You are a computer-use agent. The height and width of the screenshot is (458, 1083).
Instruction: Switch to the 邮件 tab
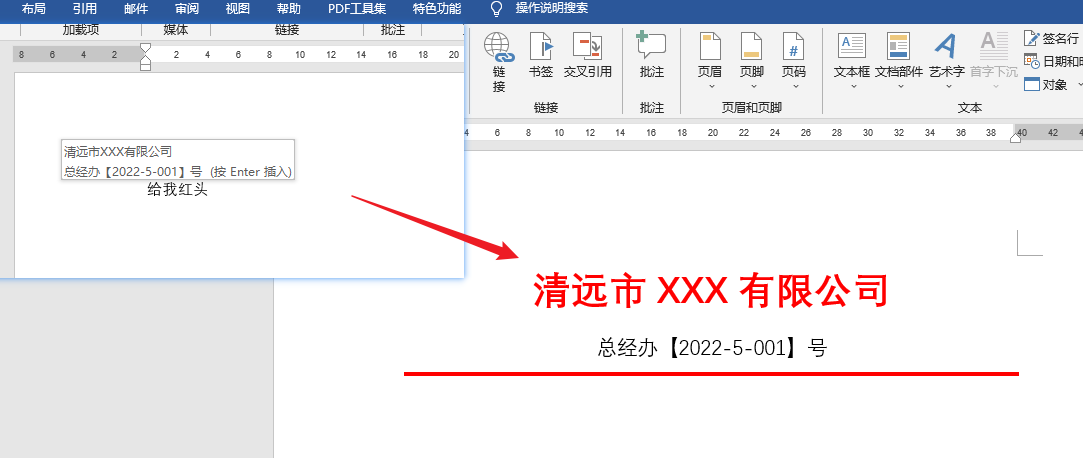pyautogui.click(x=135, y=9)
